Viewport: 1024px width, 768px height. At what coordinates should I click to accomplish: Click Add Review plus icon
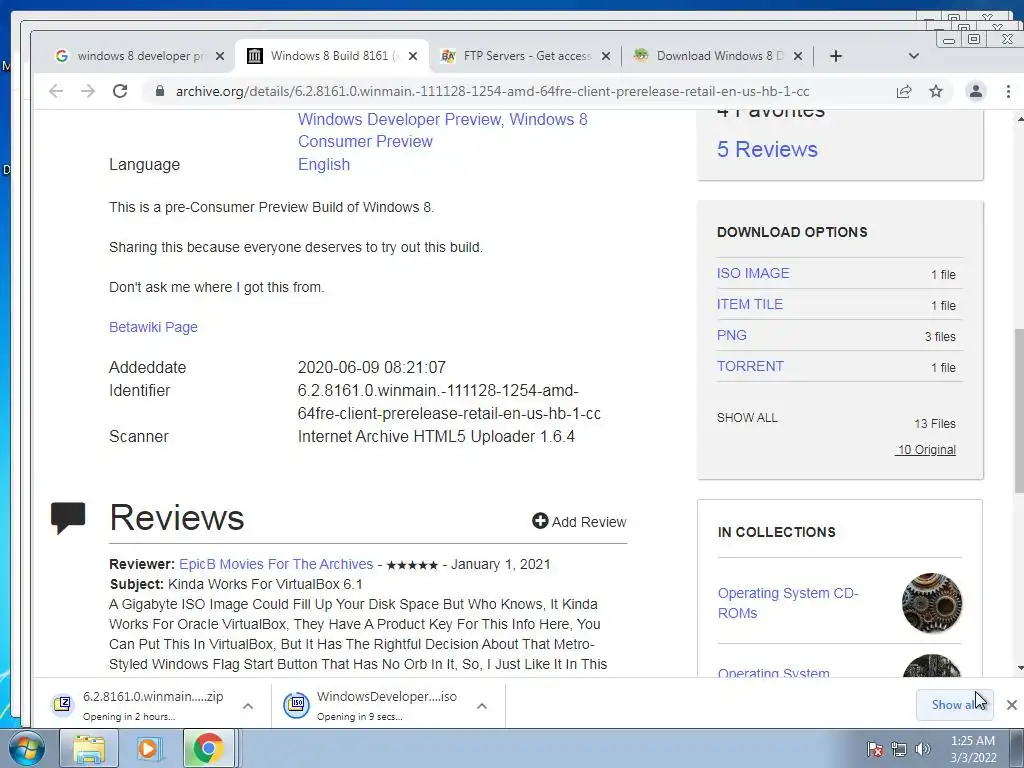[x=540, y=521]
